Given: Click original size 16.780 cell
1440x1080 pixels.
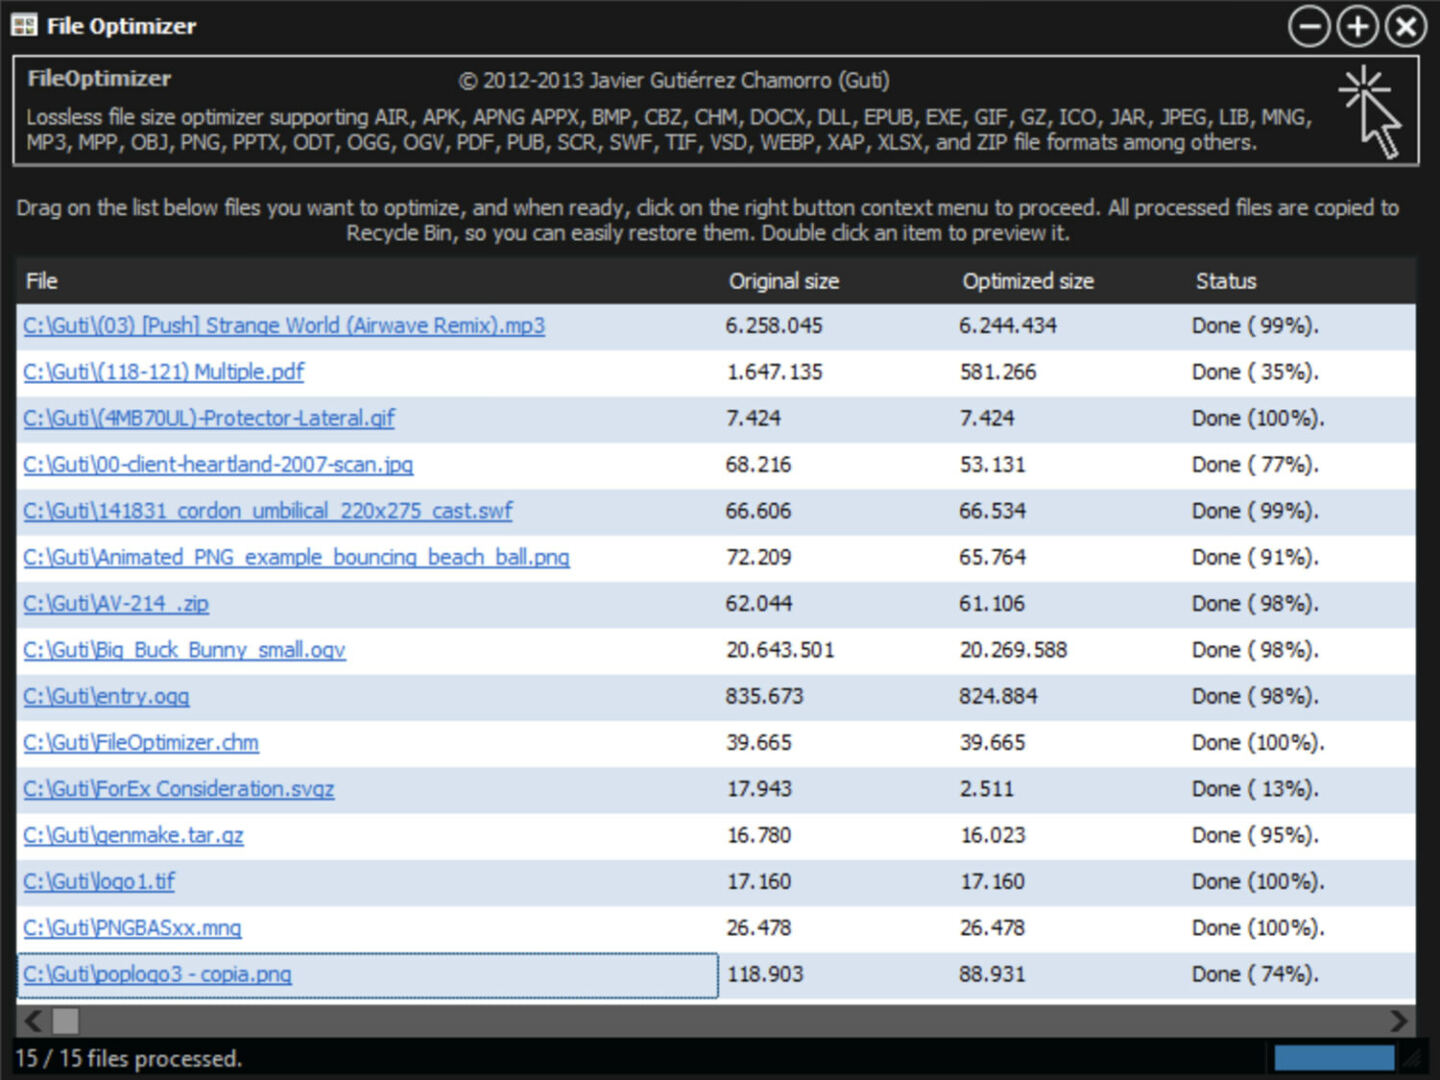Looking at the screenshot, I should point(759,835).
